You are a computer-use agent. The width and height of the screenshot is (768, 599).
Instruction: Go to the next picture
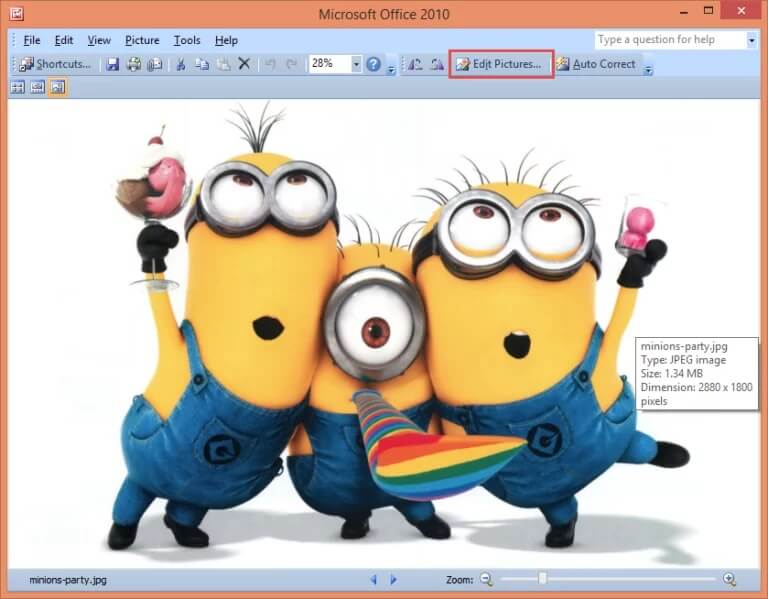[x=393, y=579]
